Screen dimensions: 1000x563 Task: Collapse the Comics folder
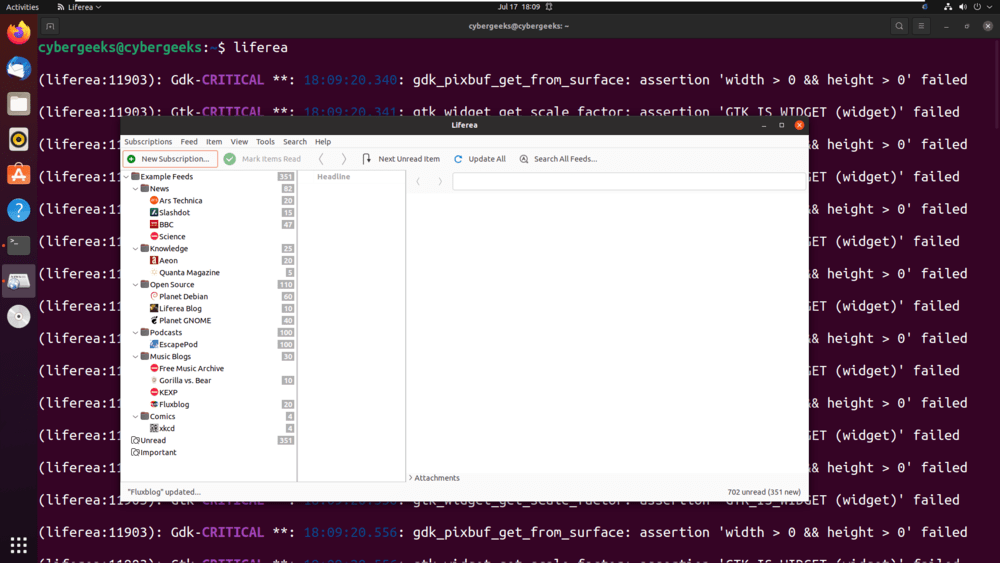click(135, 416)
